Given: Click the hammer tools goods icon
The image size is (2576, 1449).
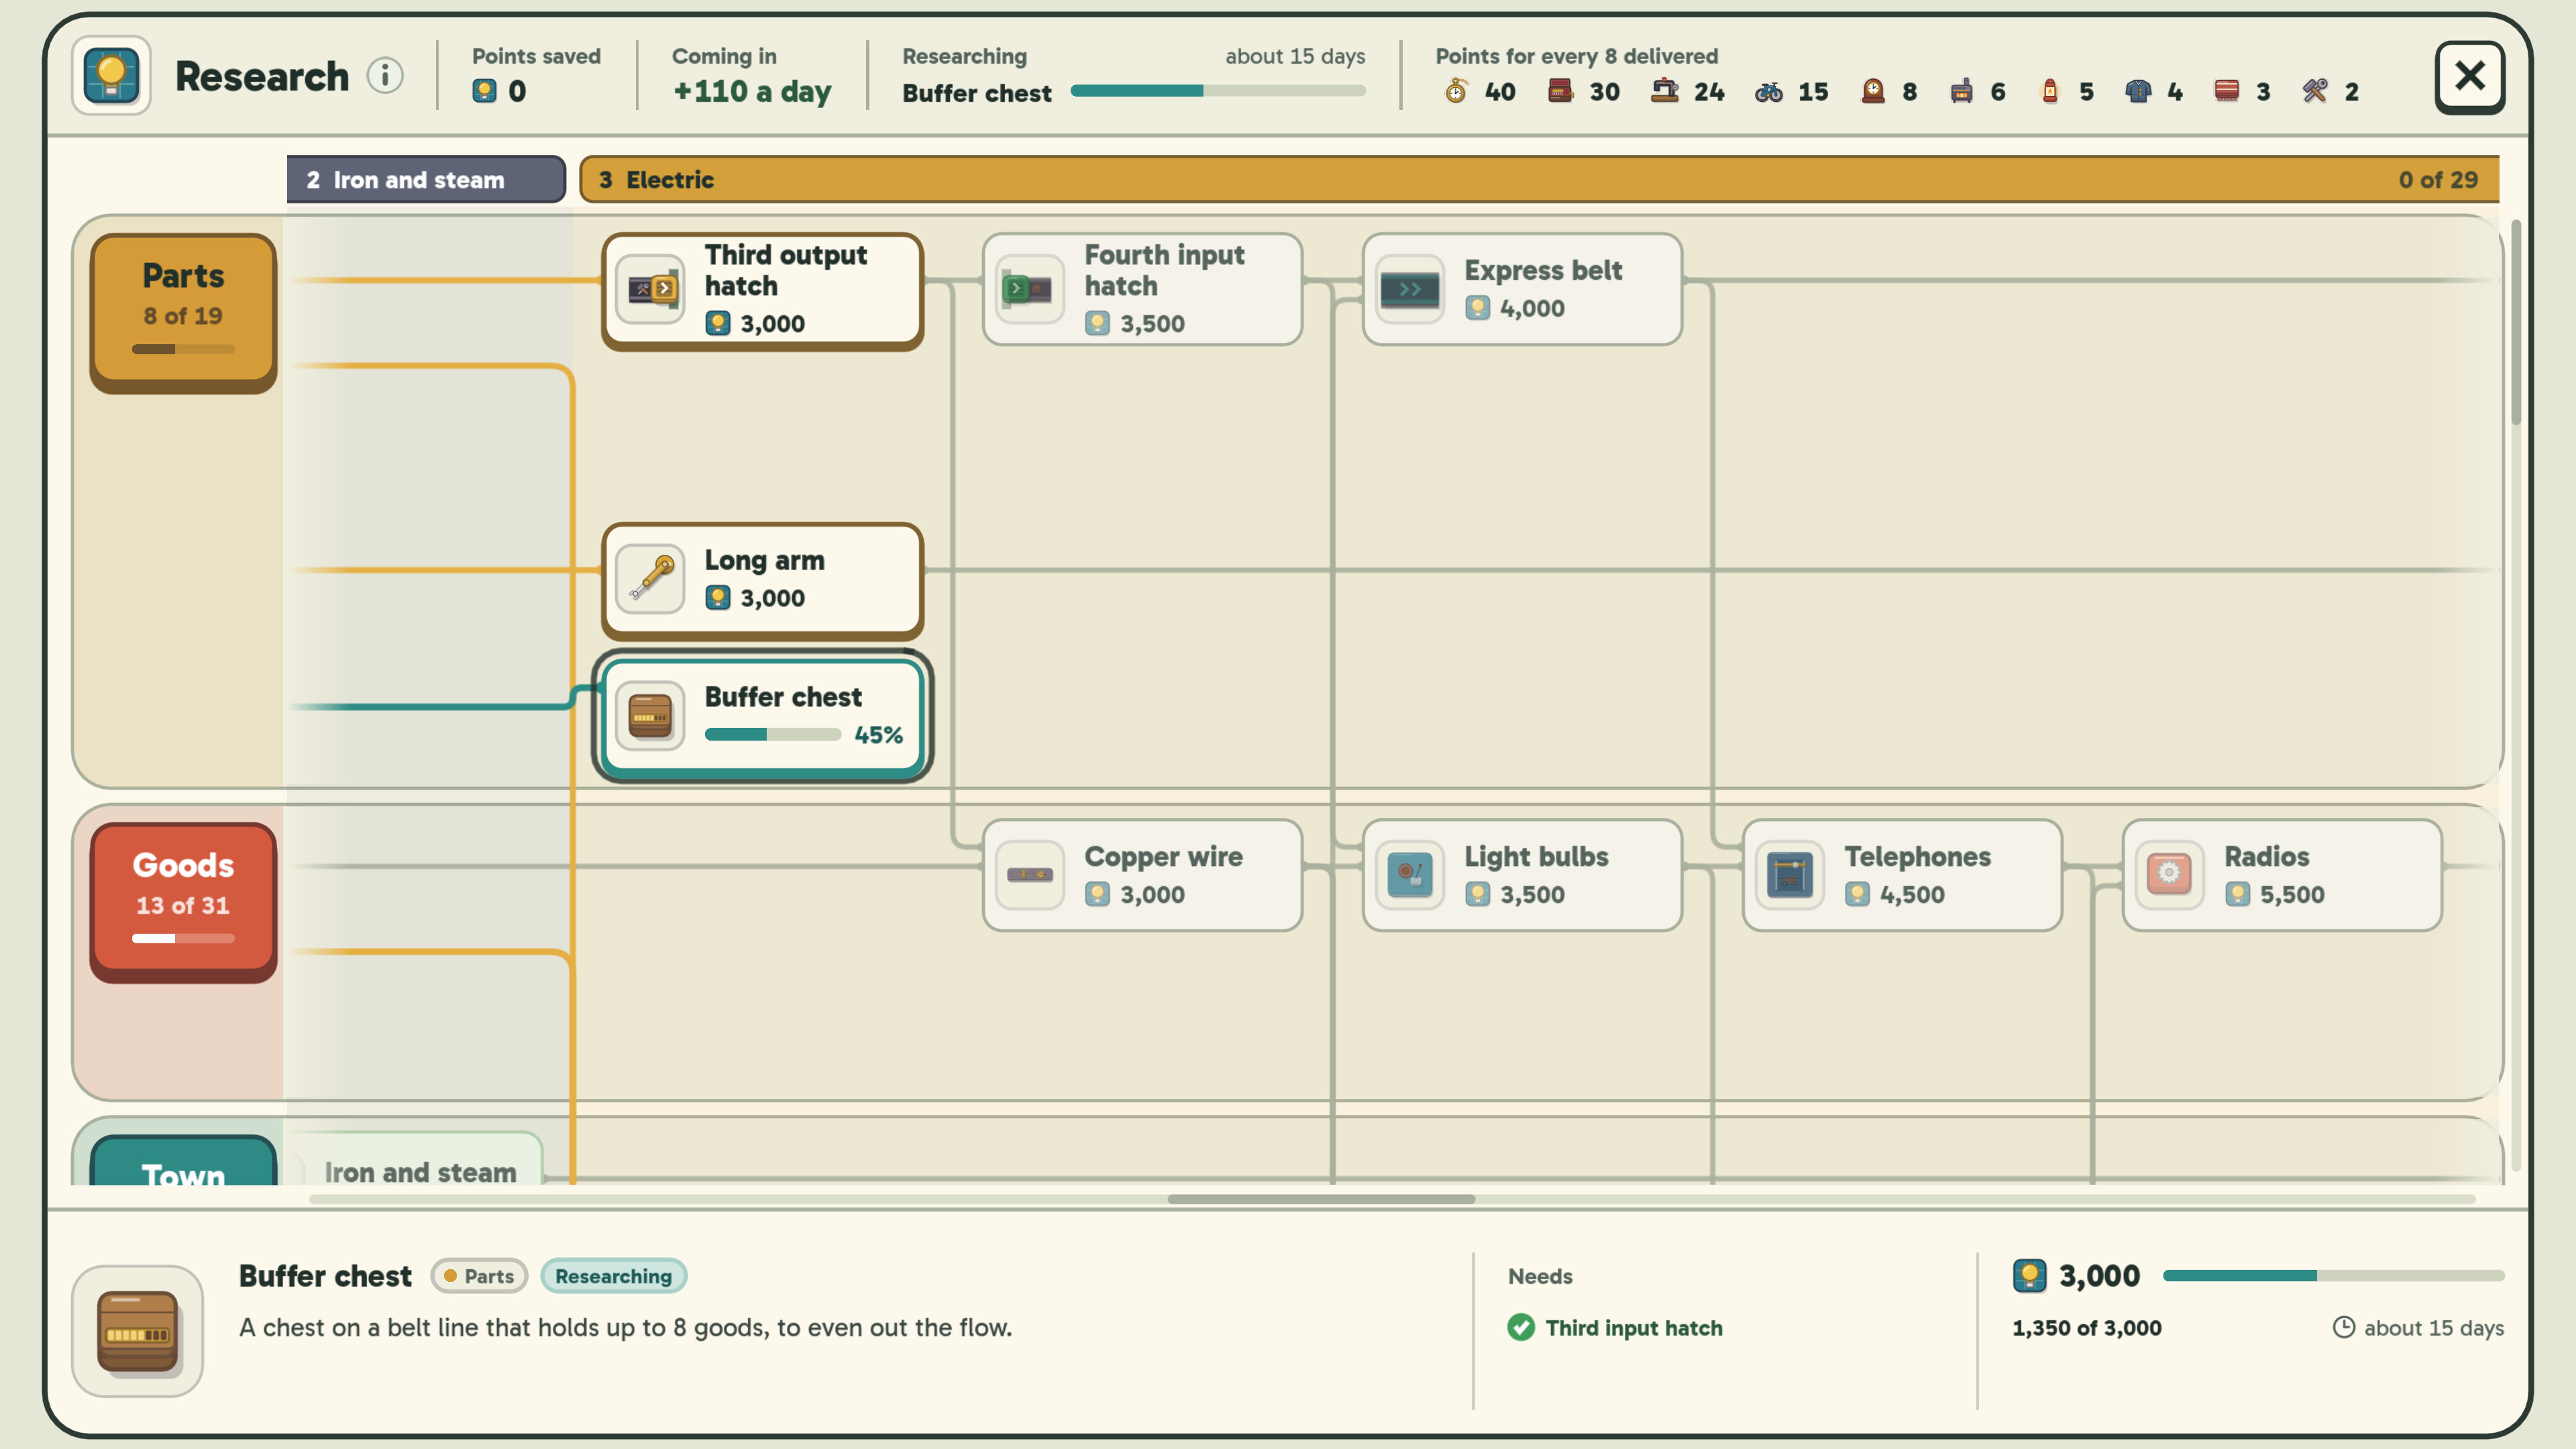Looking at the screenshot, I should click(x=2315, y=91).
